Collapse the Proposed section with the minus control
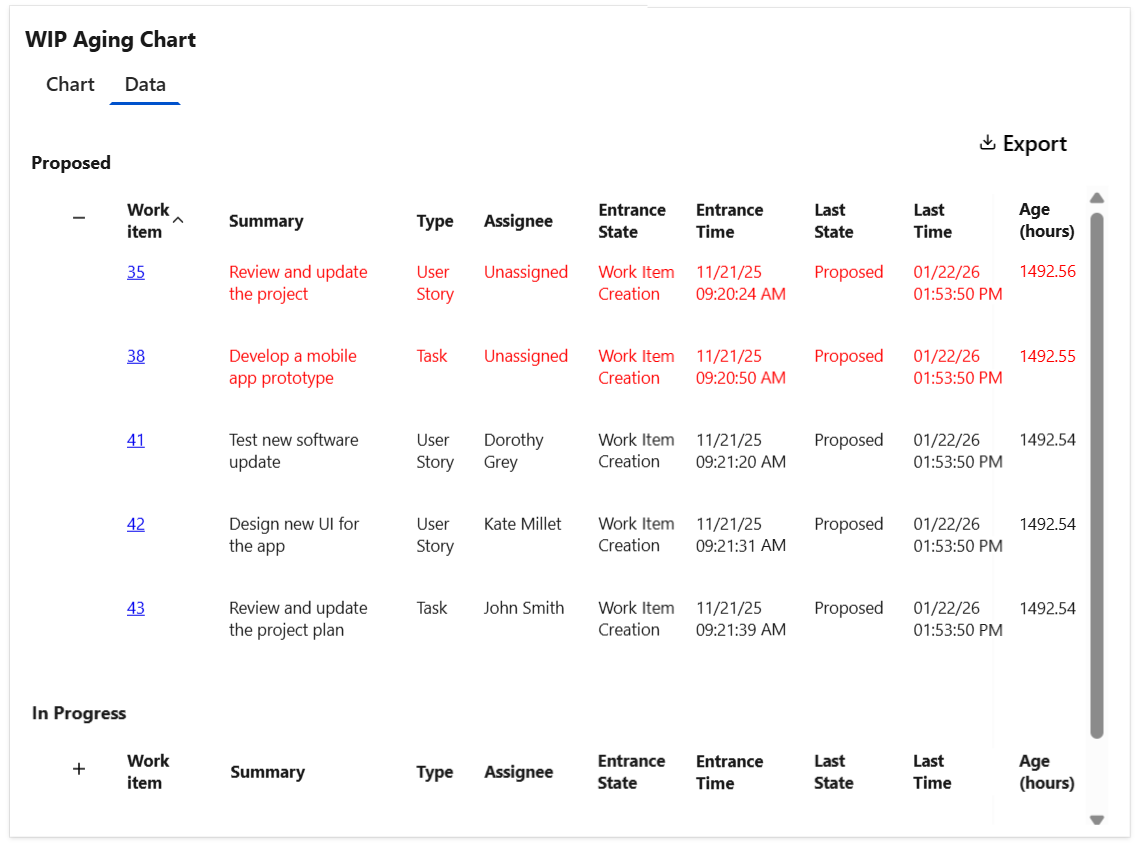This screenshot has width=1136, height=843. (x=79, y=217)
